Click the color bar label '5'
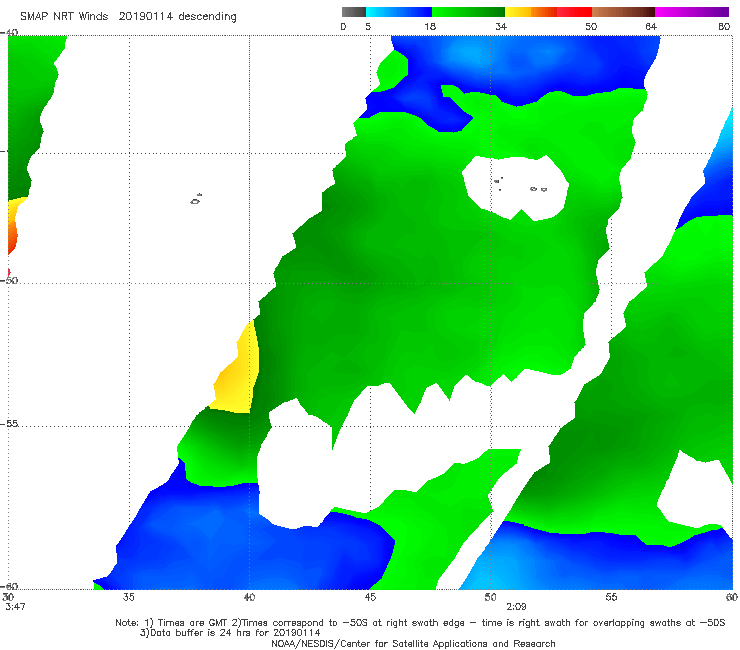The image size is (740, 650). 368,26
